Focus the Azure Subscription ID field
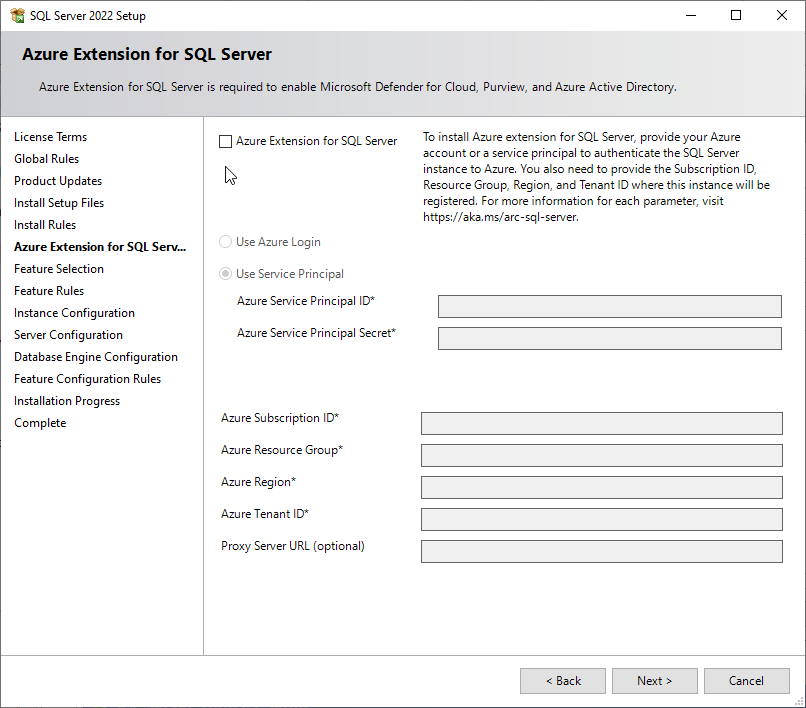Image resolution: width=806 pixels, height=708 pixels. (x=601, y=423)
